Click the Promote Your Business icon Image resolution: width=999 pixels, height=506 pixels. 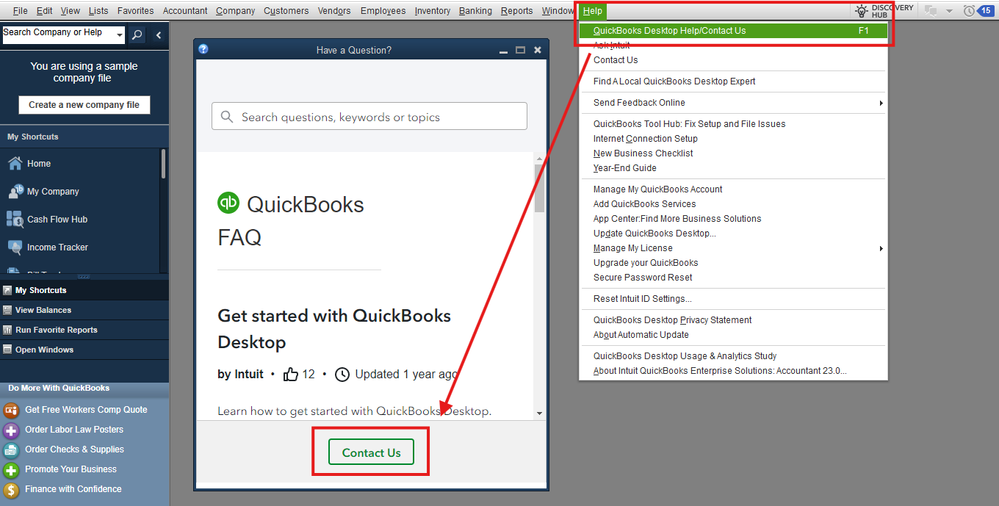tap(11, 470)
